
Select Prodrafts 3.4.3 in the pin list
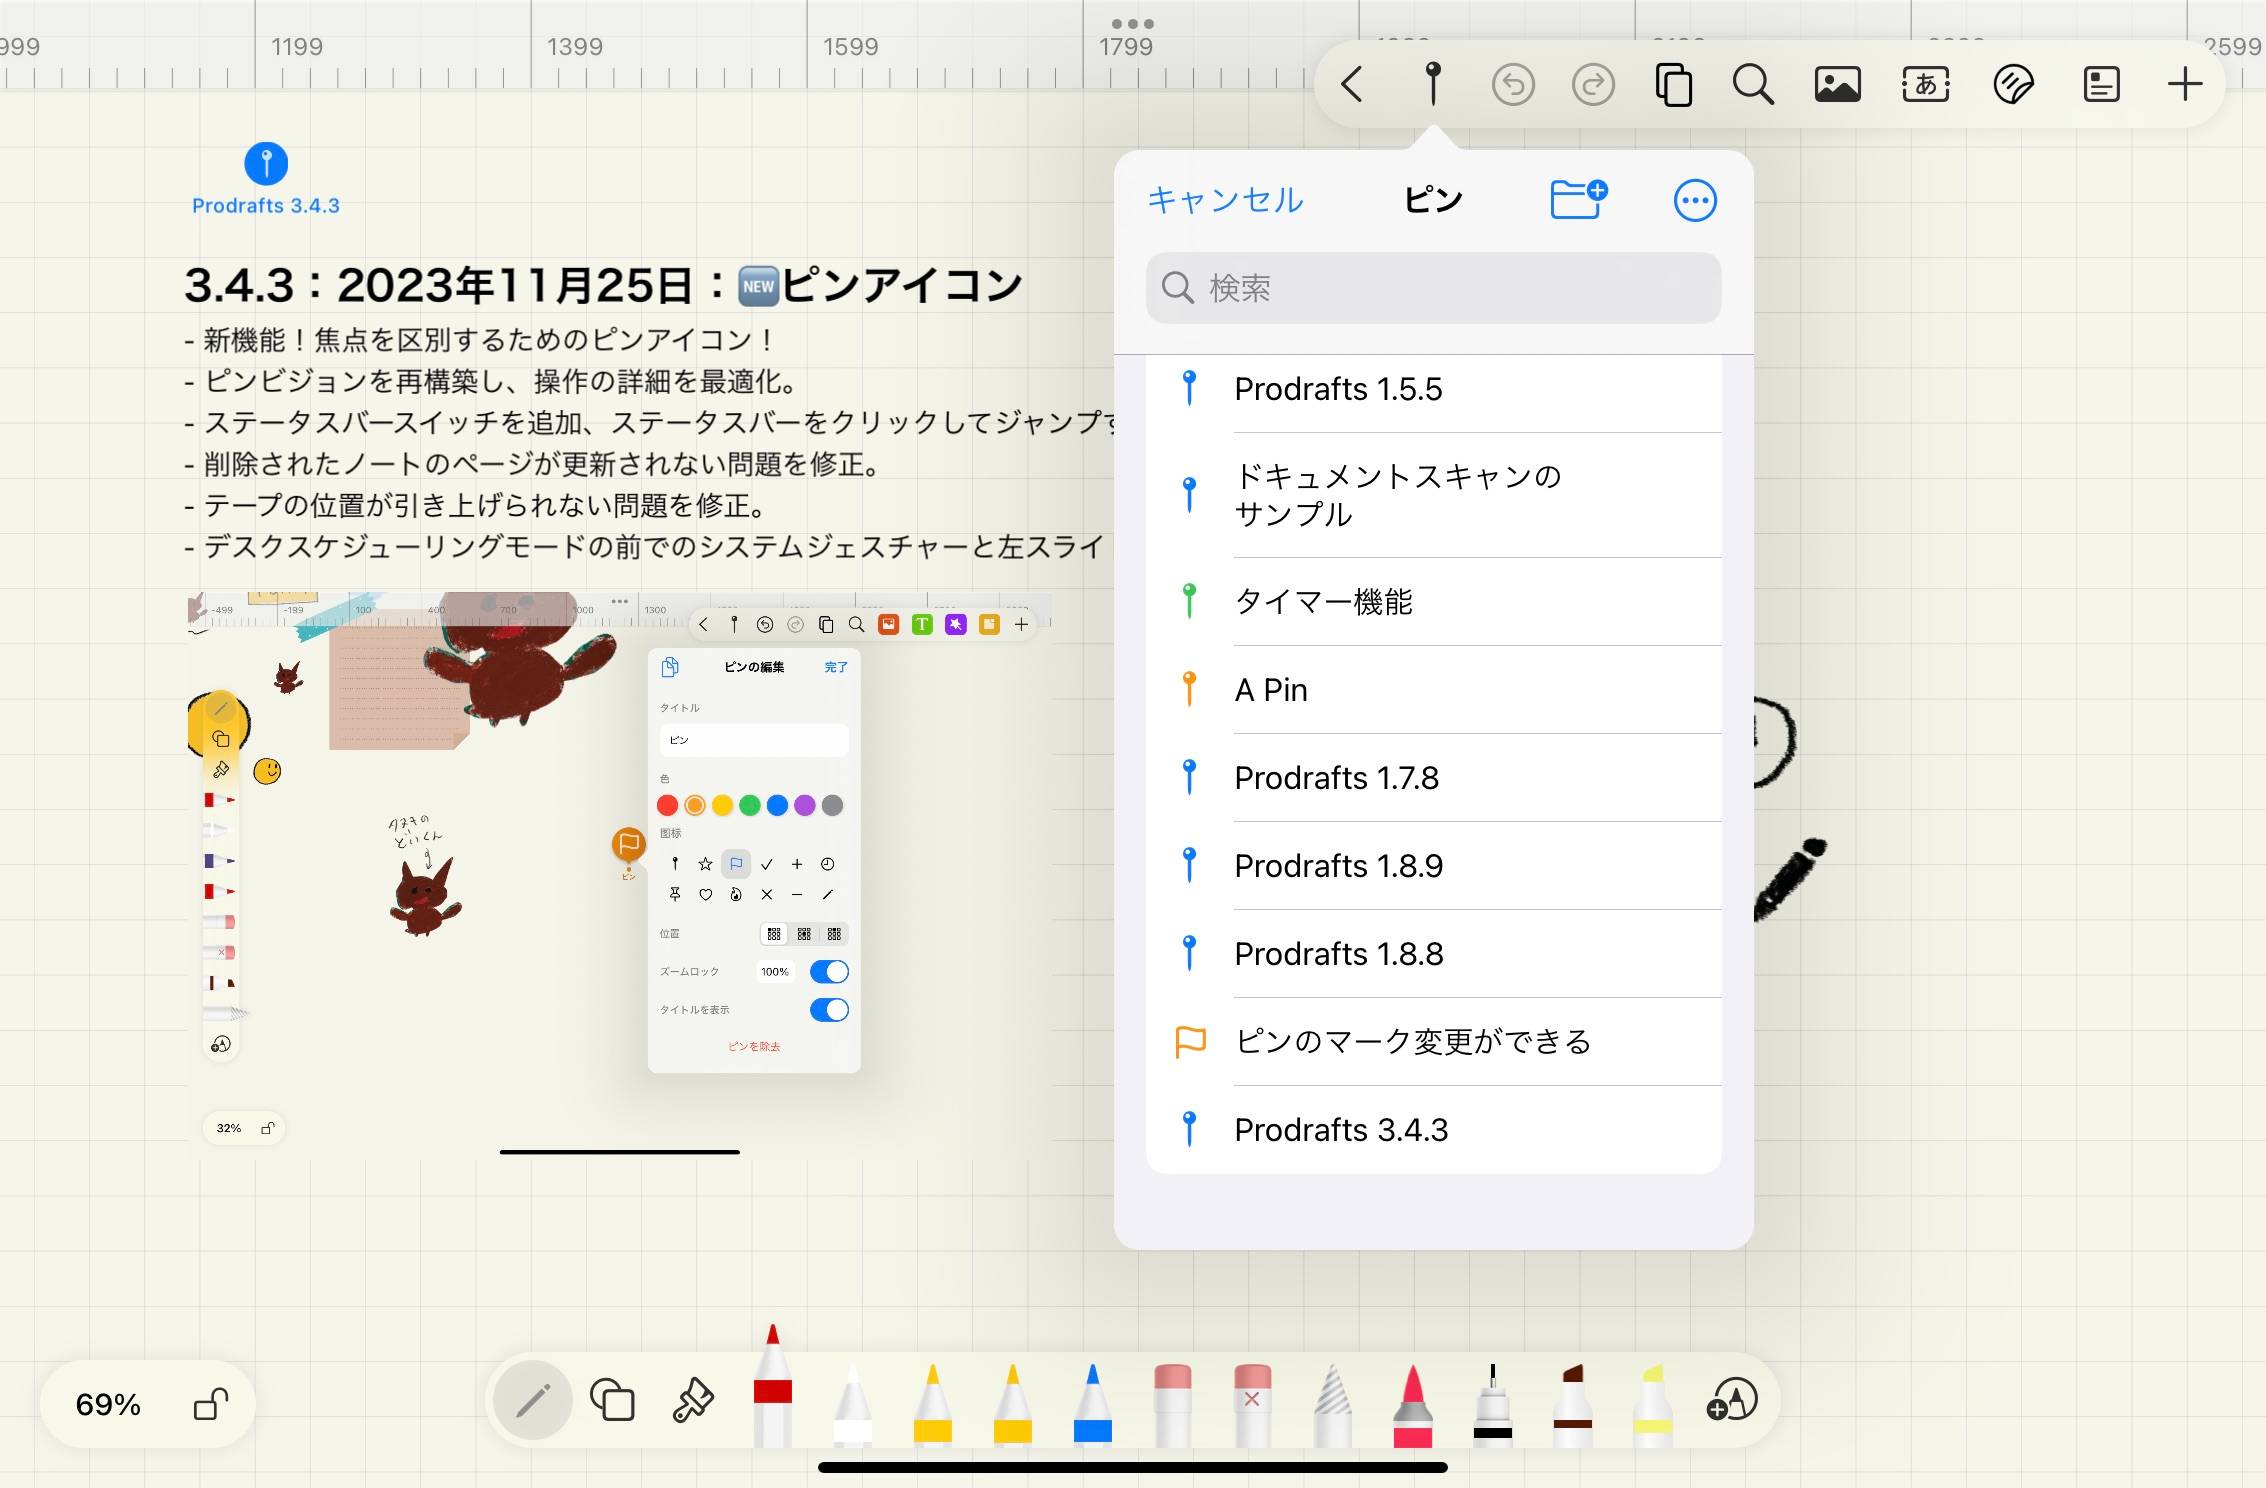1433,1130
